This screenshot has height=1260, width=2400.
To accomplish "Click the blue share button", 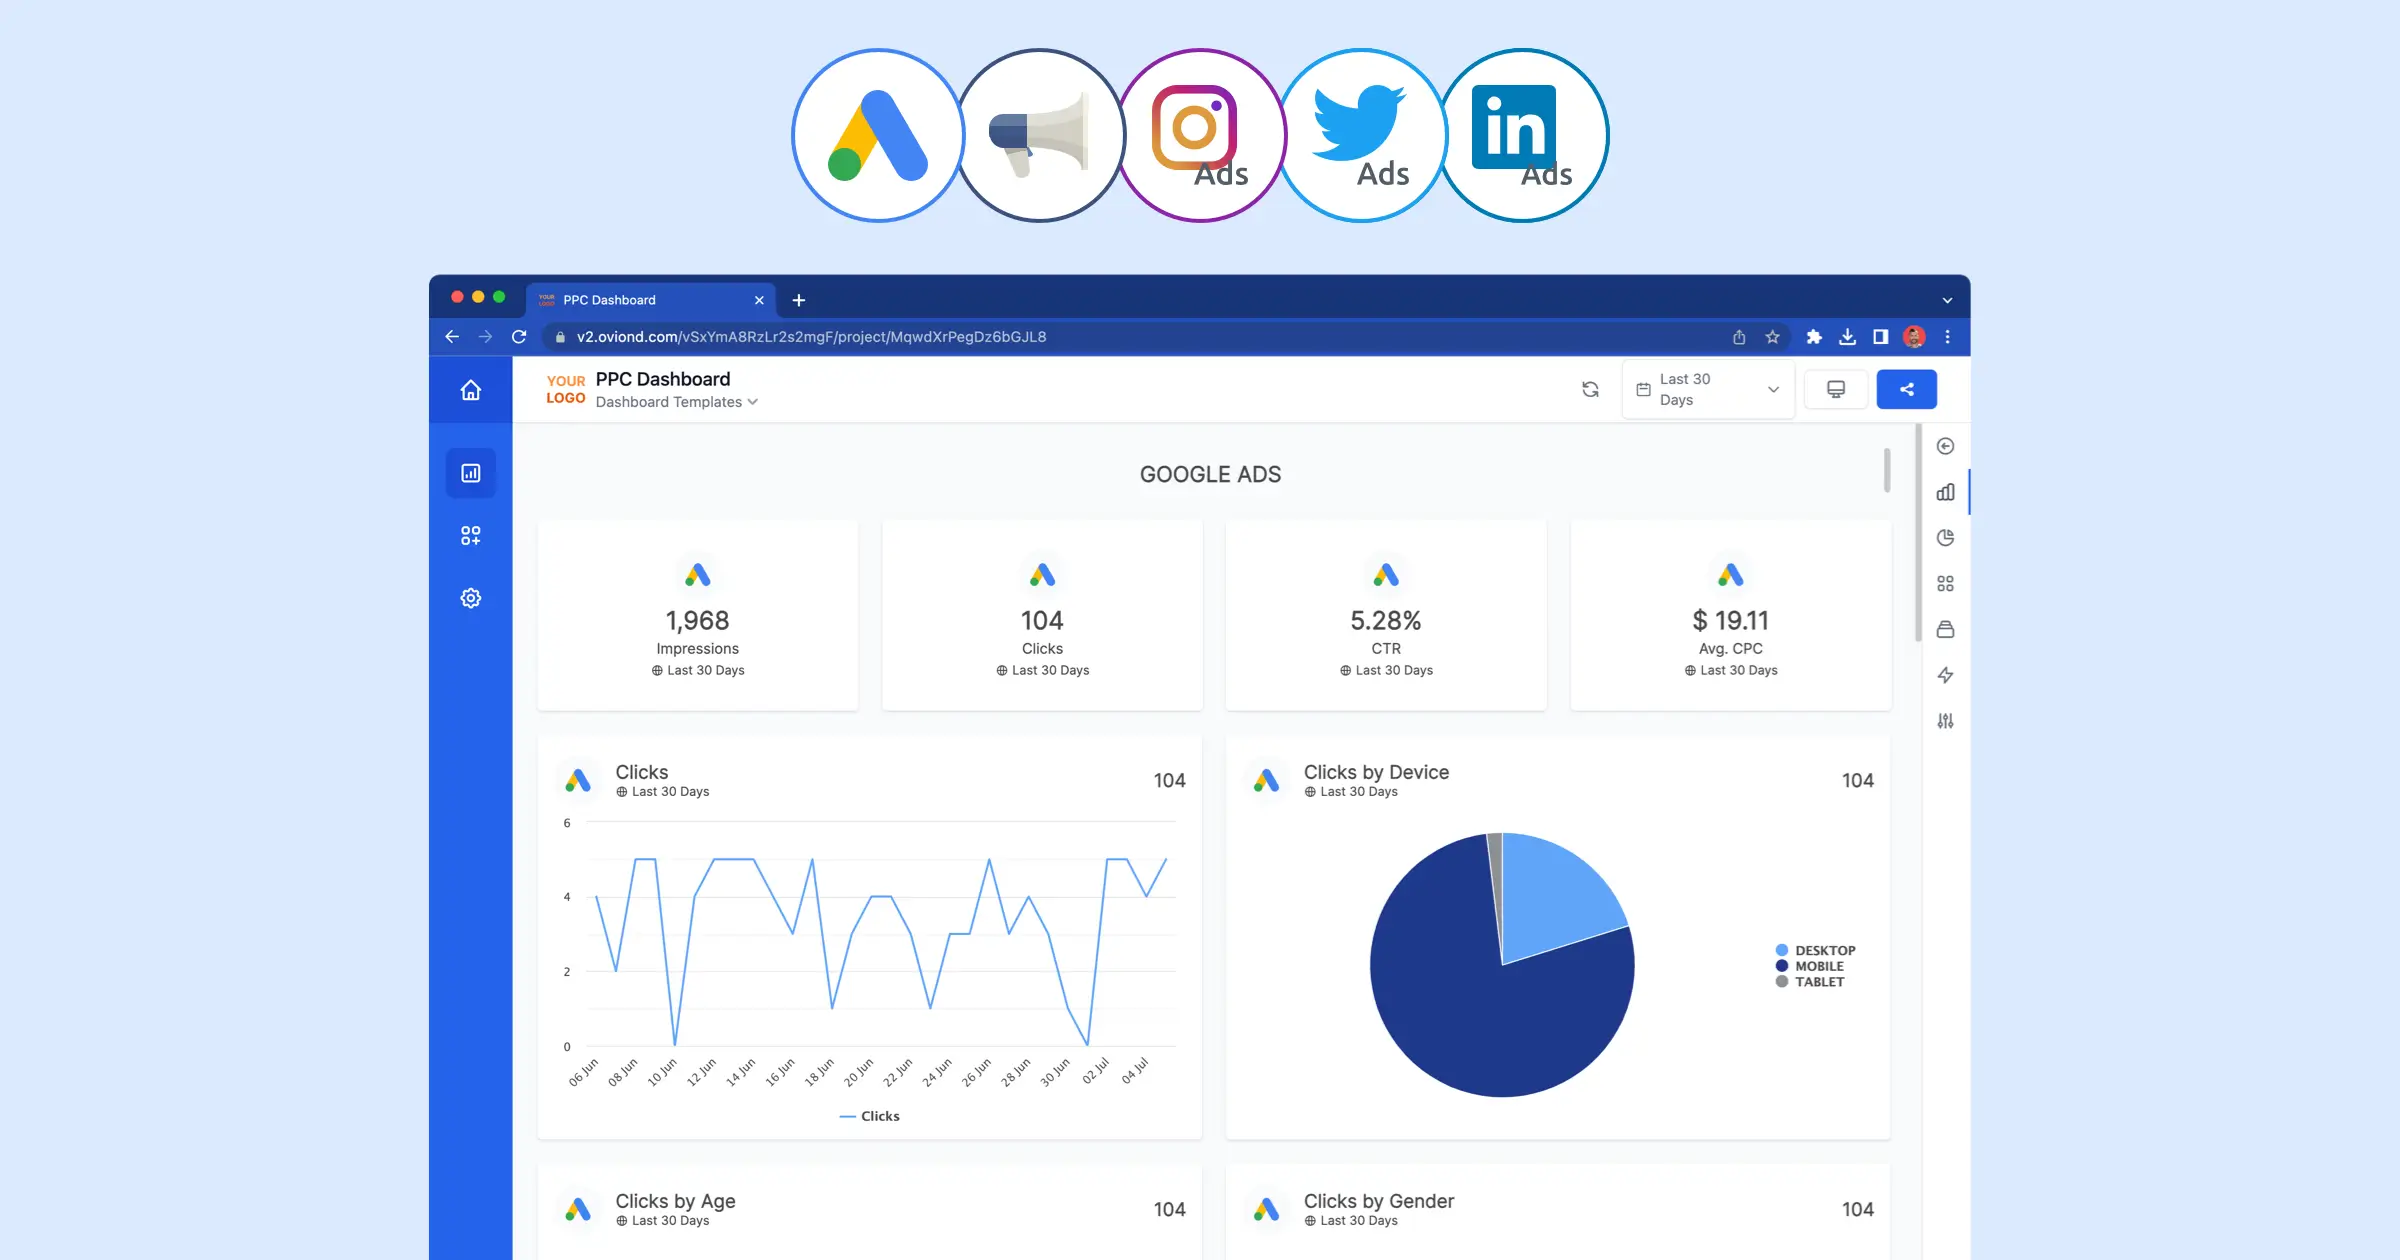I will (x=1906, y=389).
